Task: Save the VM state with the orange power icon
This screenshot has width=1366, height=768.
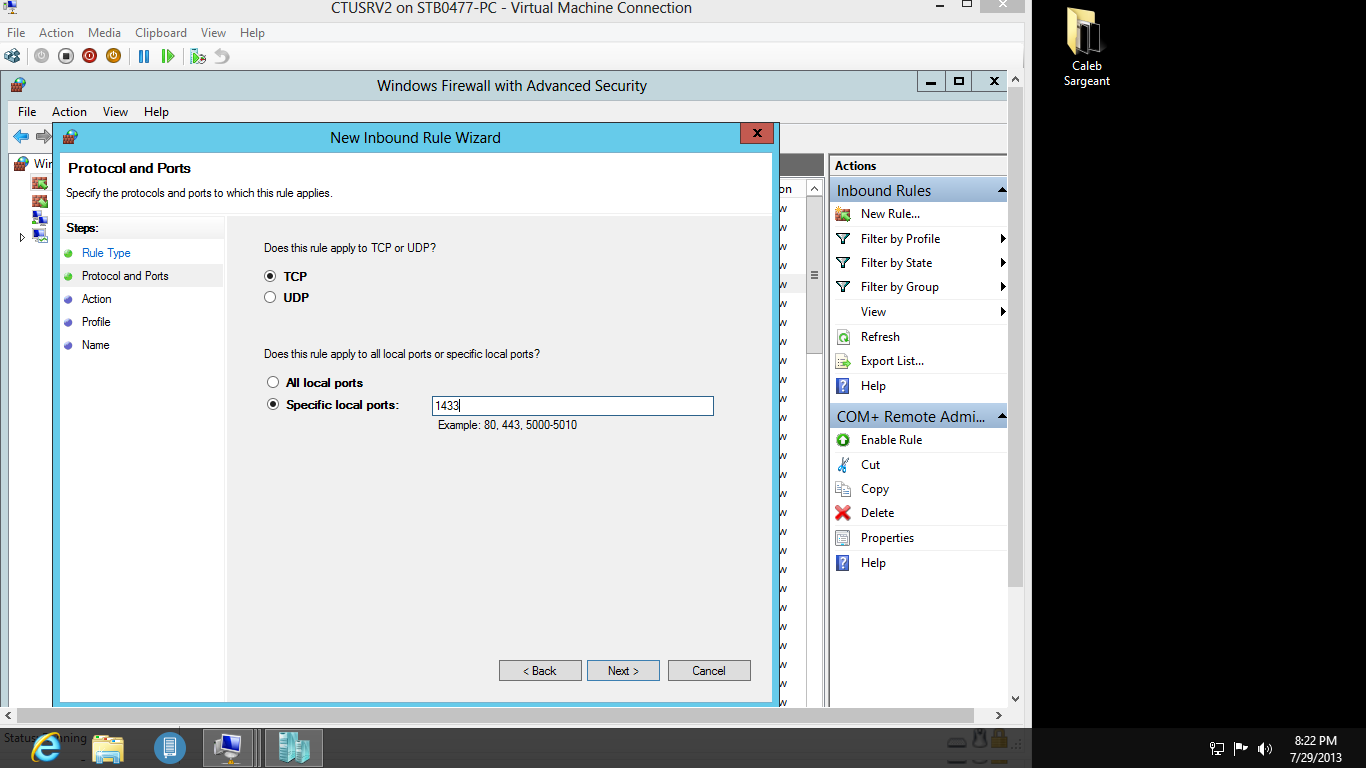Action: tap(113, 56)
